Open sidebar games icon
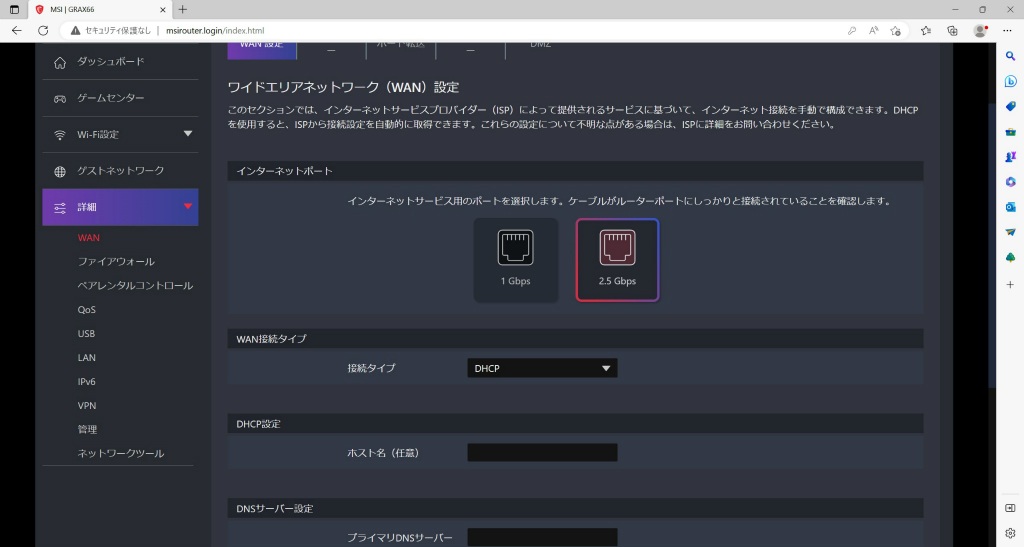Screen dimensions: 1024x547 point(1010,157)
